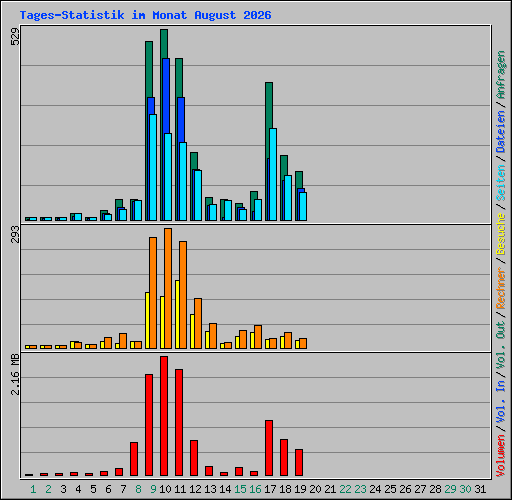Click the Dateien legend label

(501, 132)
